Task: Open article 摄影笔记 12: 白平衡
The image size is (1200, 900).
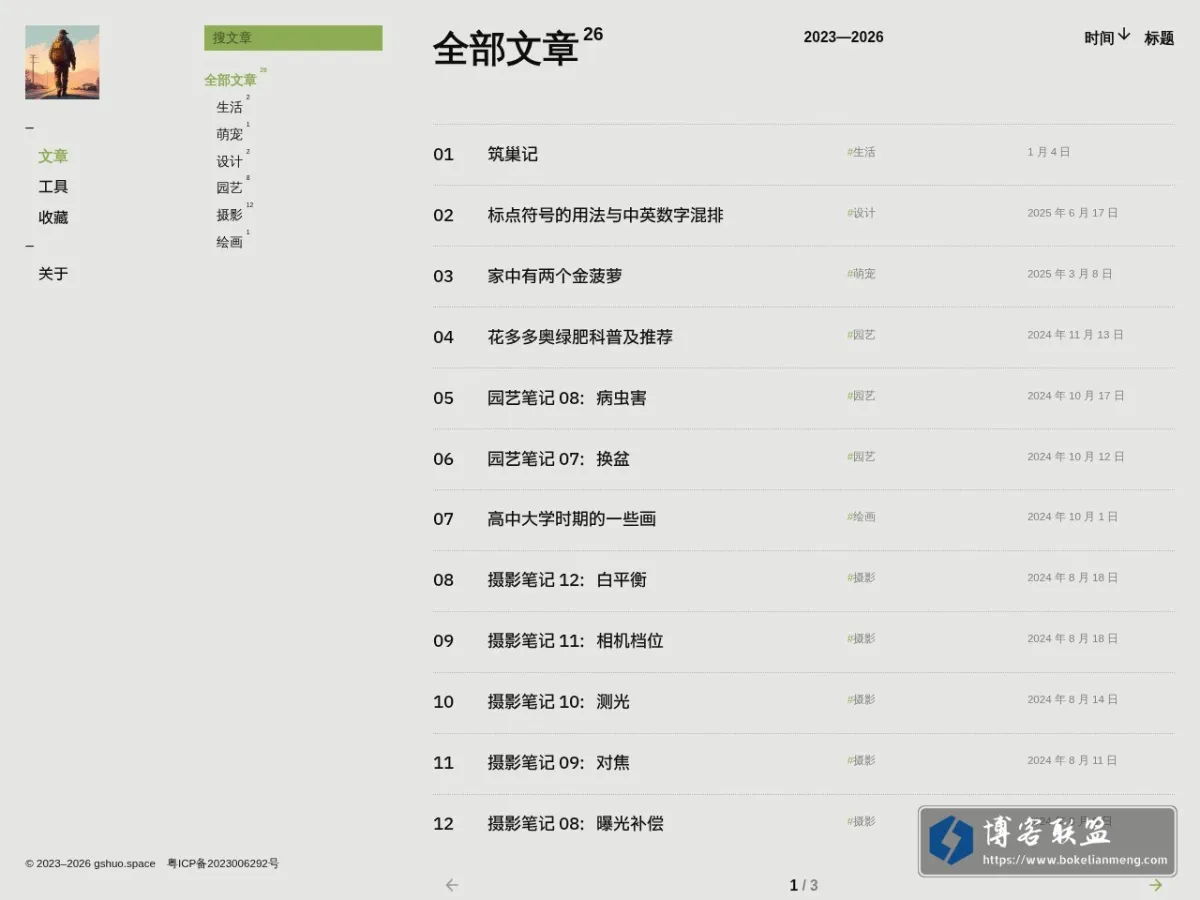Action: pos(567,580)
